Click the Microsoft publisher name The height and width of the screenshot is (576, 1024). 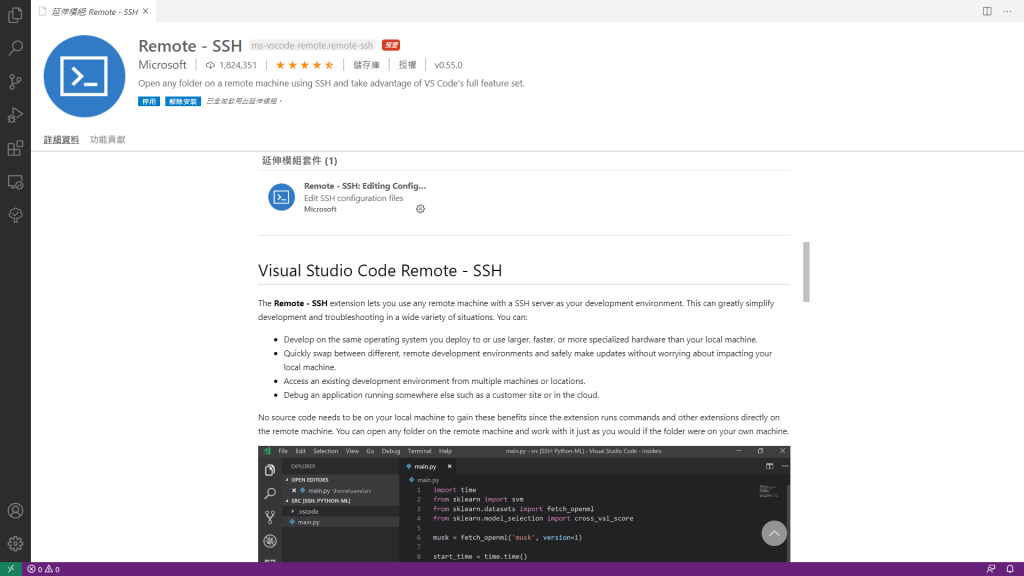point(162,65)
